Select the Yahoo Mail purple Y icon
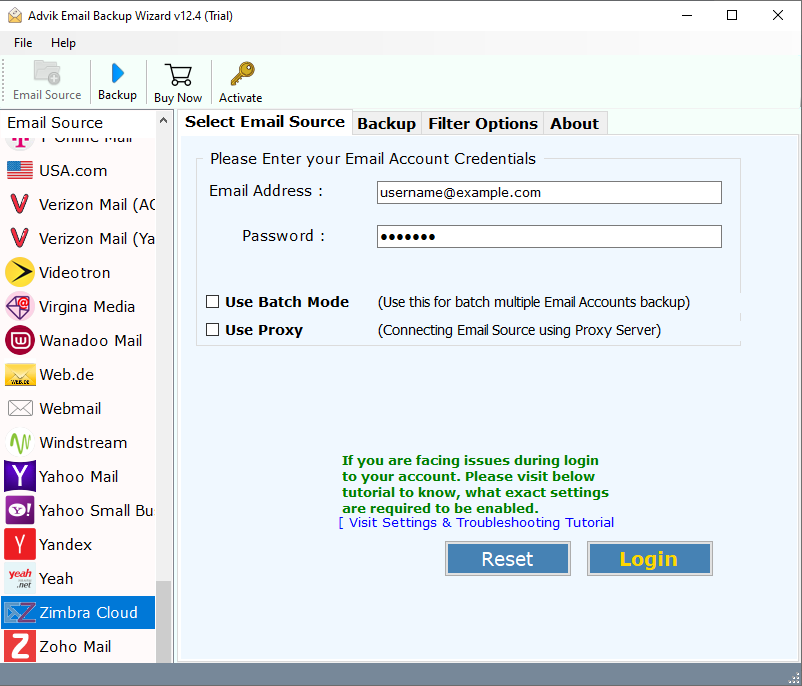 click(x=20, y=476)
